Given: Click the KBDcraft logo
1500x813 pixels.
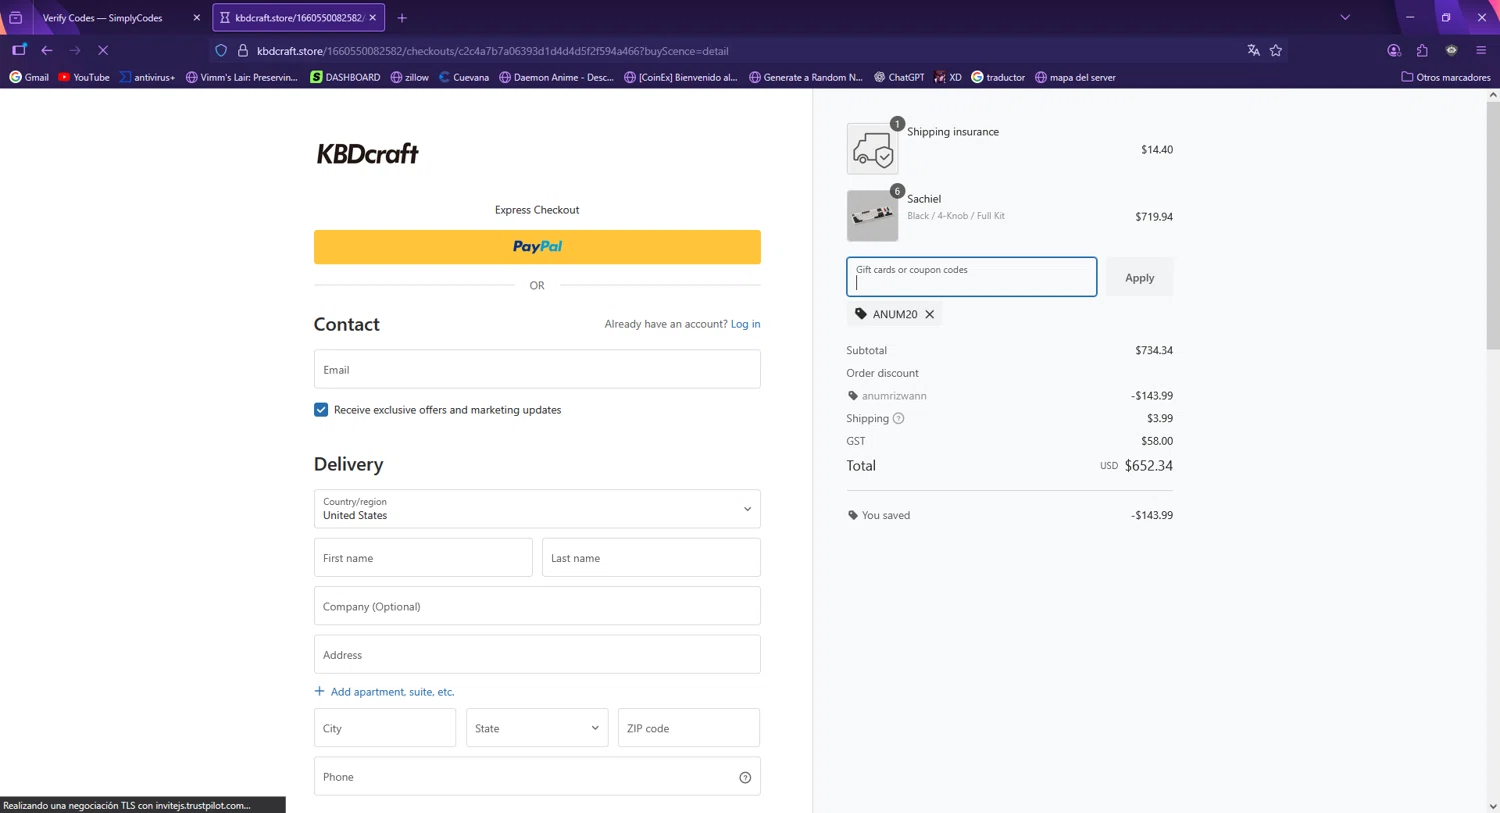Looking at the screenshot, I should [367, 153].
